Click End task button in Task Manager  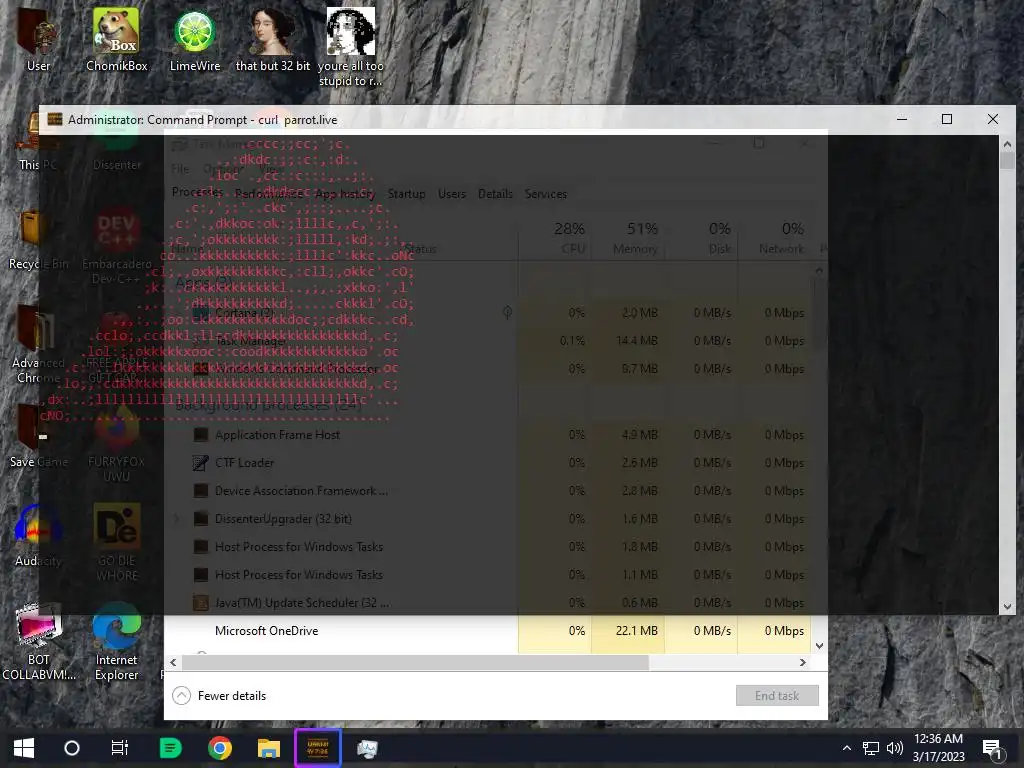777,696
